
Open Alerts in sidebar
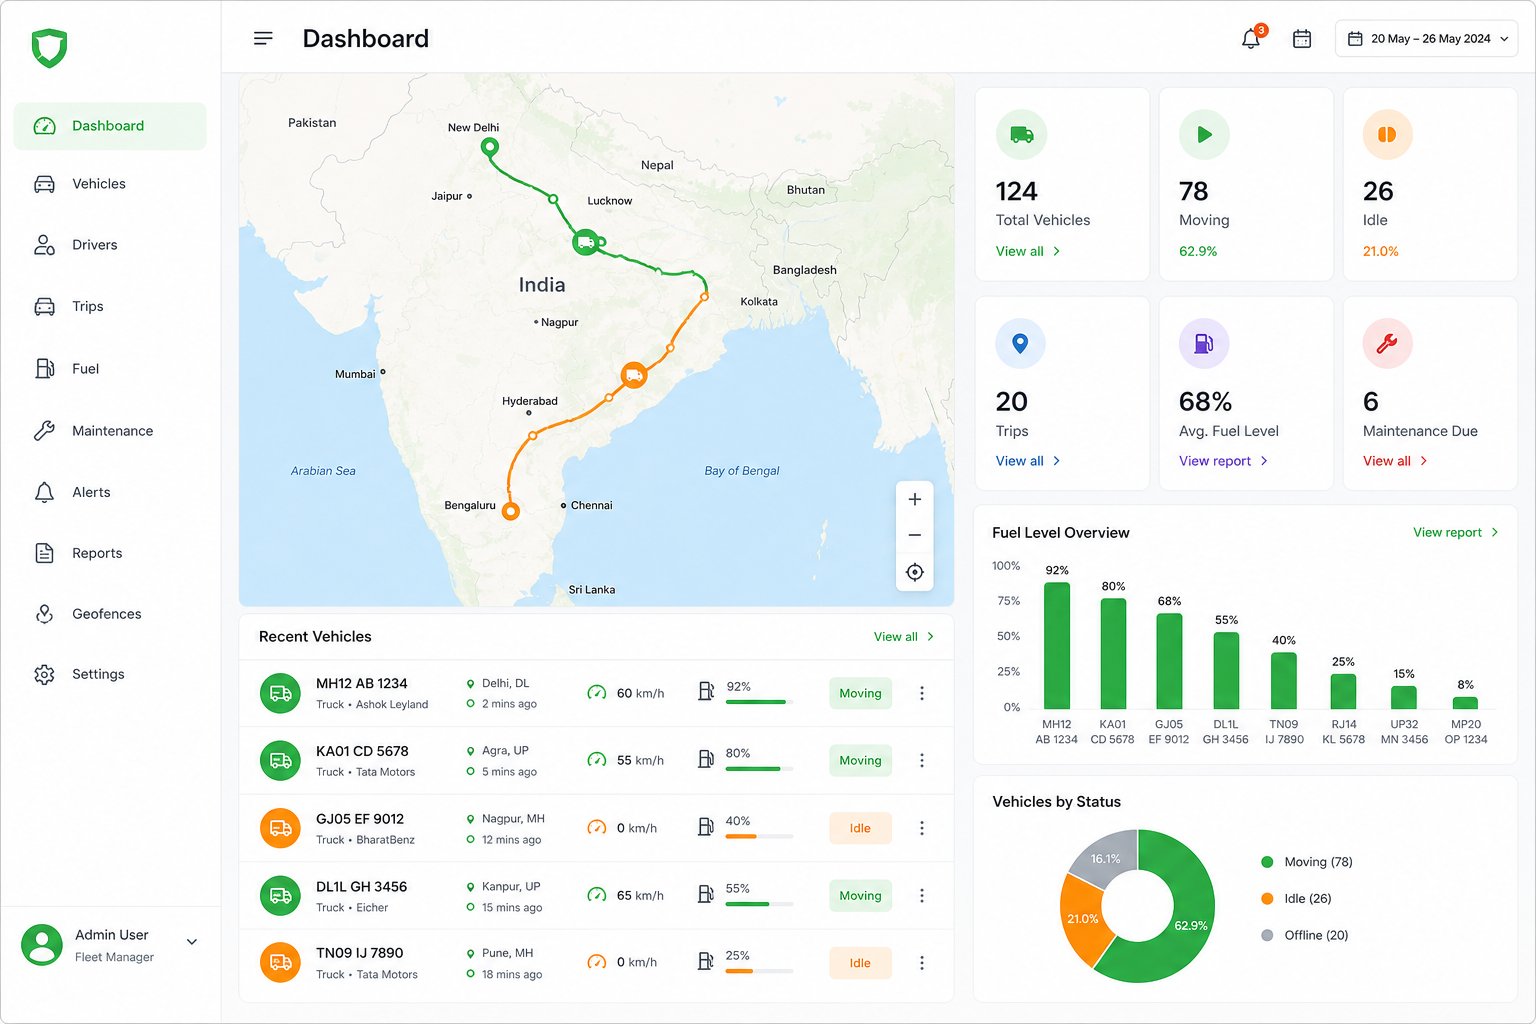click(x=110, y=492)
